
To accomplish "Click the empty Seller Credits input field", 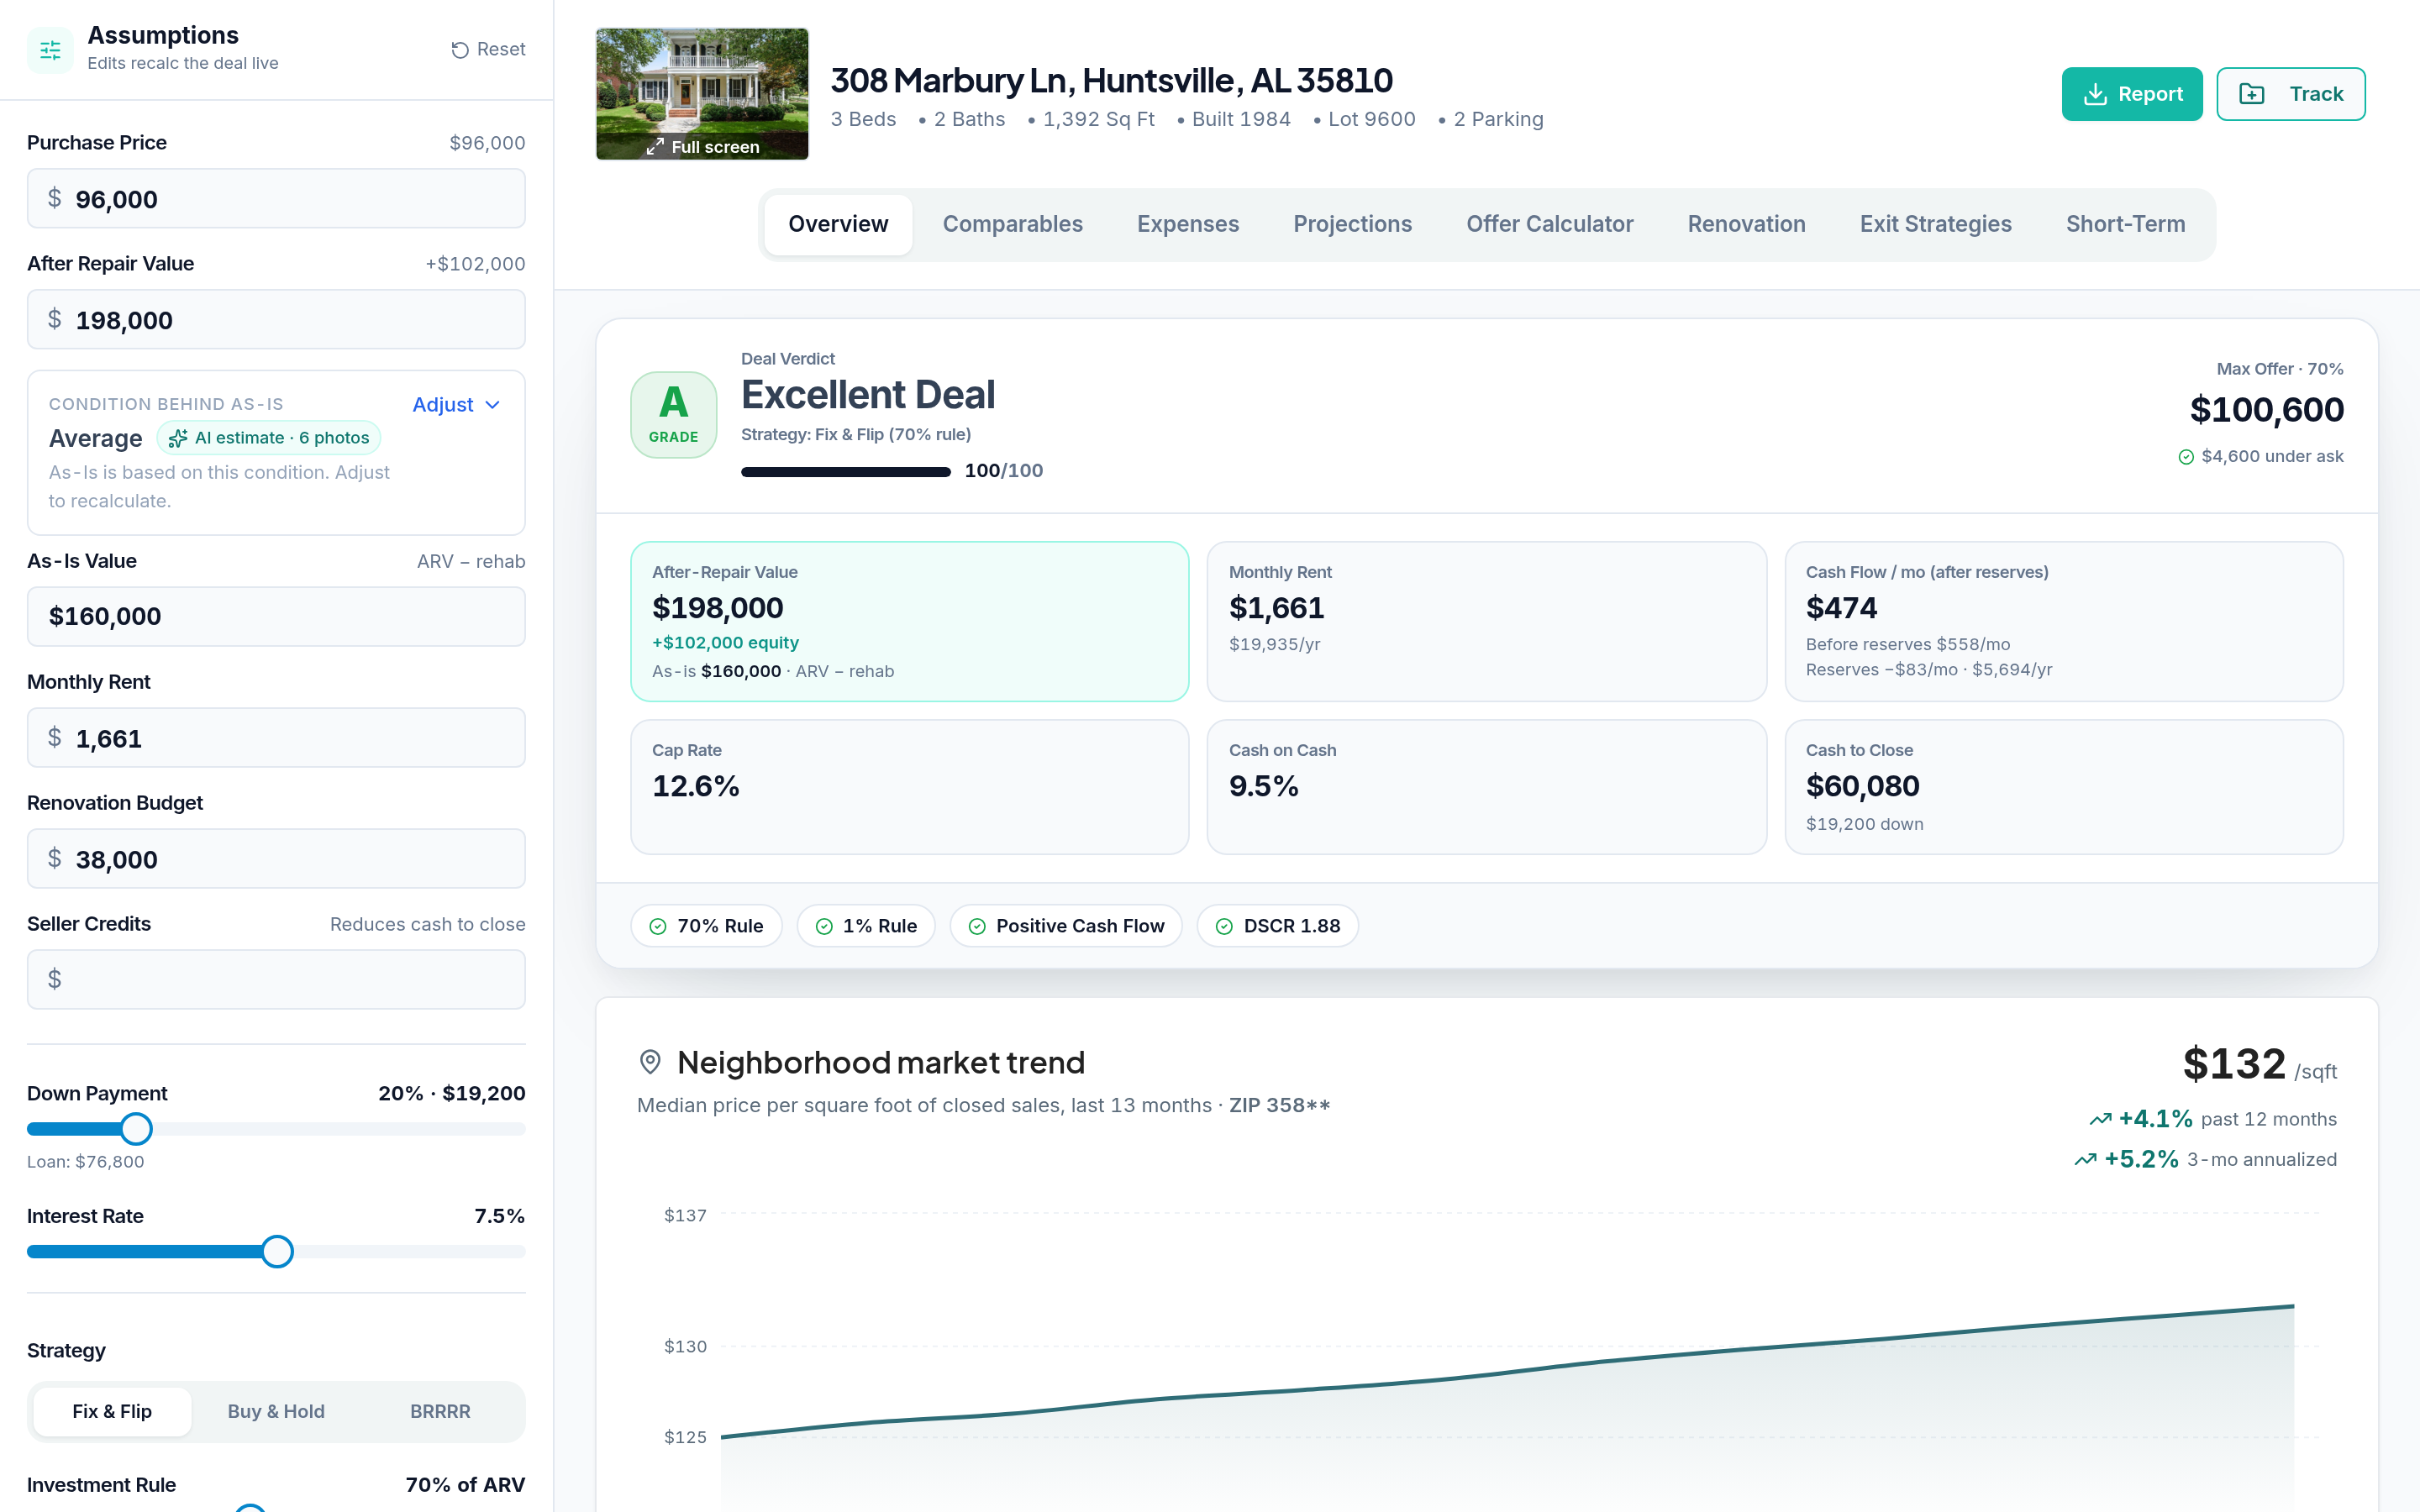I will coord(276,979).
